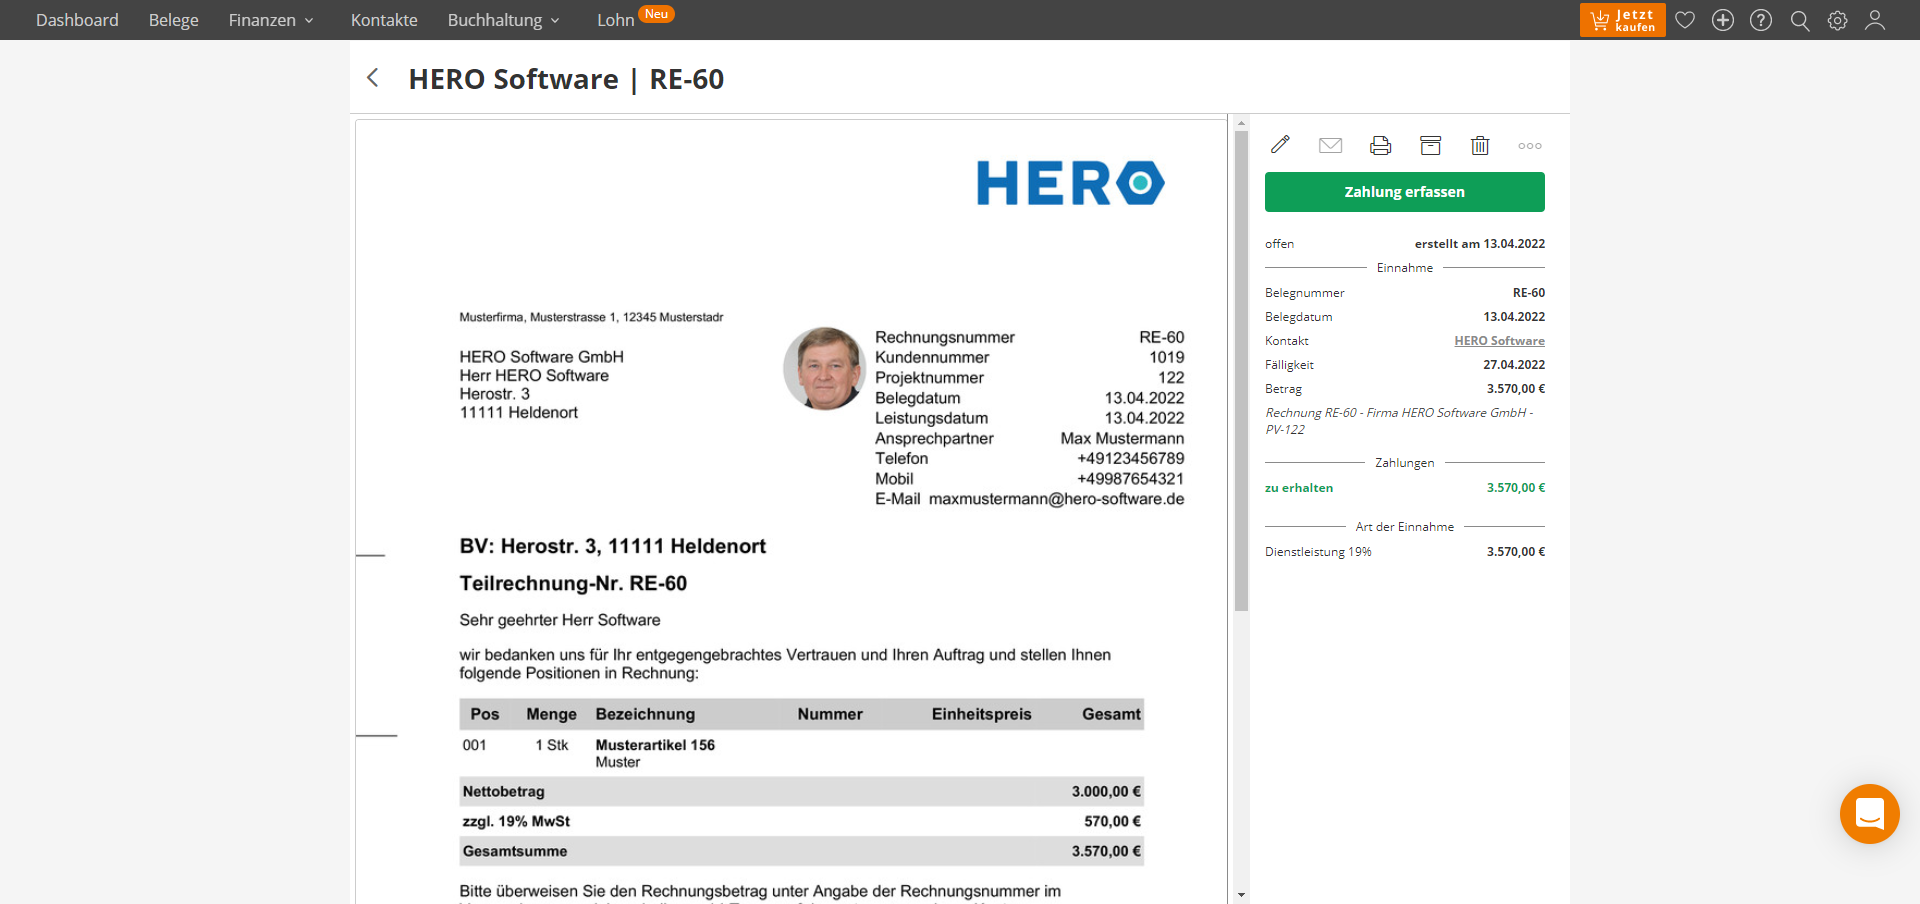Click the email maxmustermann@hero-software.de
1920x904 pixels.
pos(1056,499)
